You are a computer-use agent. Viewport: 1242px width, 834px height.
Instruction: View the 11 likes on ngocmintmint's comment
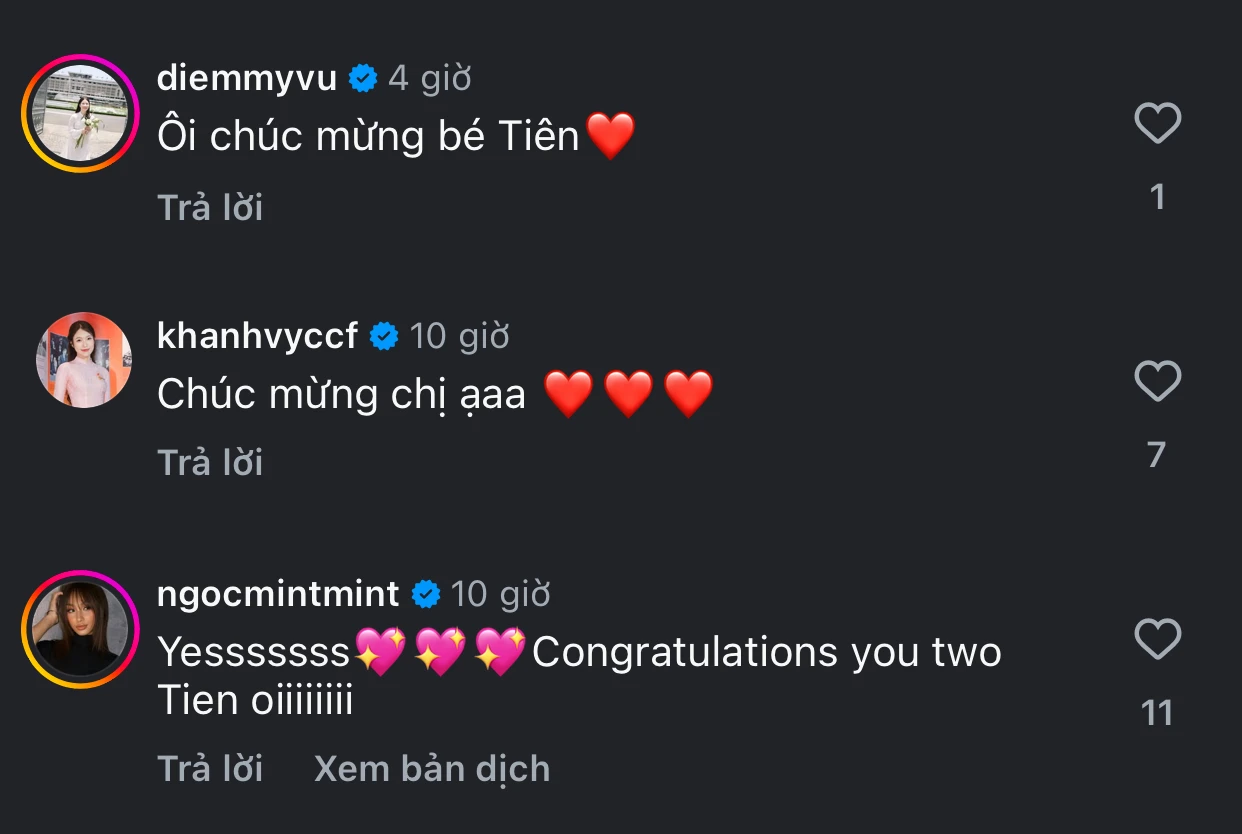pos(1157,713)
